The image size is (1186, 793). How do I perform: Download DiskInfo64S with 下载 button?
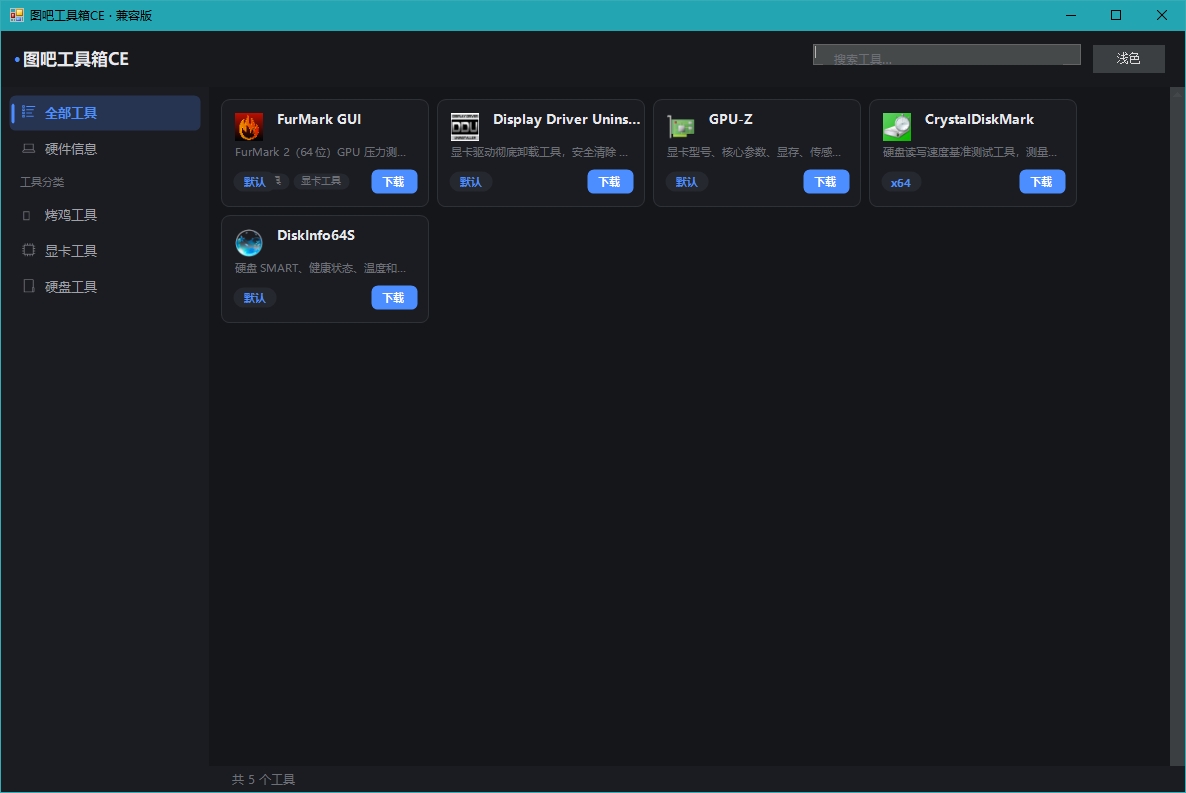tap(394, 297)
